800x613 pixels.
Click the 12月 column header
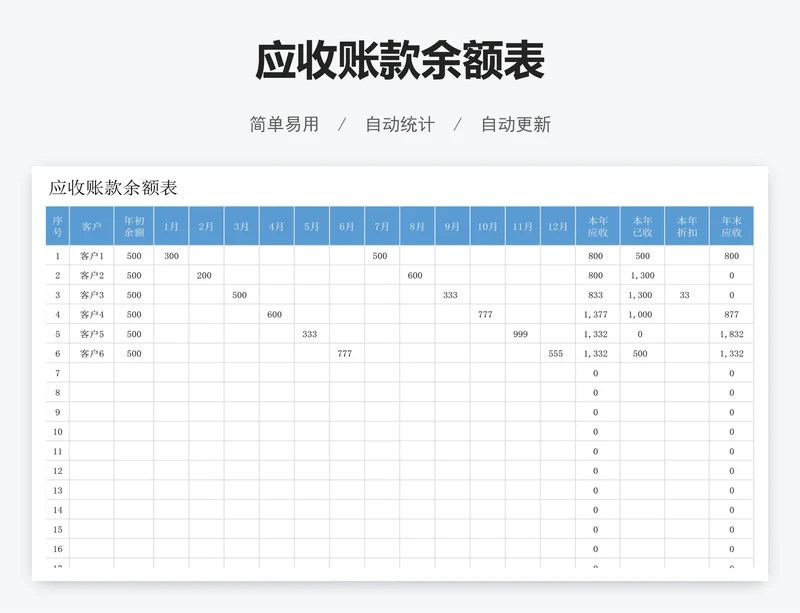(x=558, y=226)
